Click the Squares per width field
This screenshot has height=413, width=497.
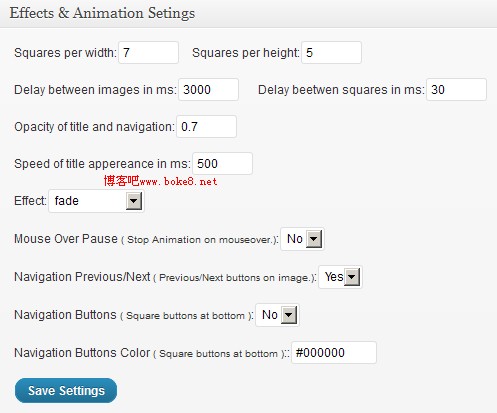[x=148, y=52]
